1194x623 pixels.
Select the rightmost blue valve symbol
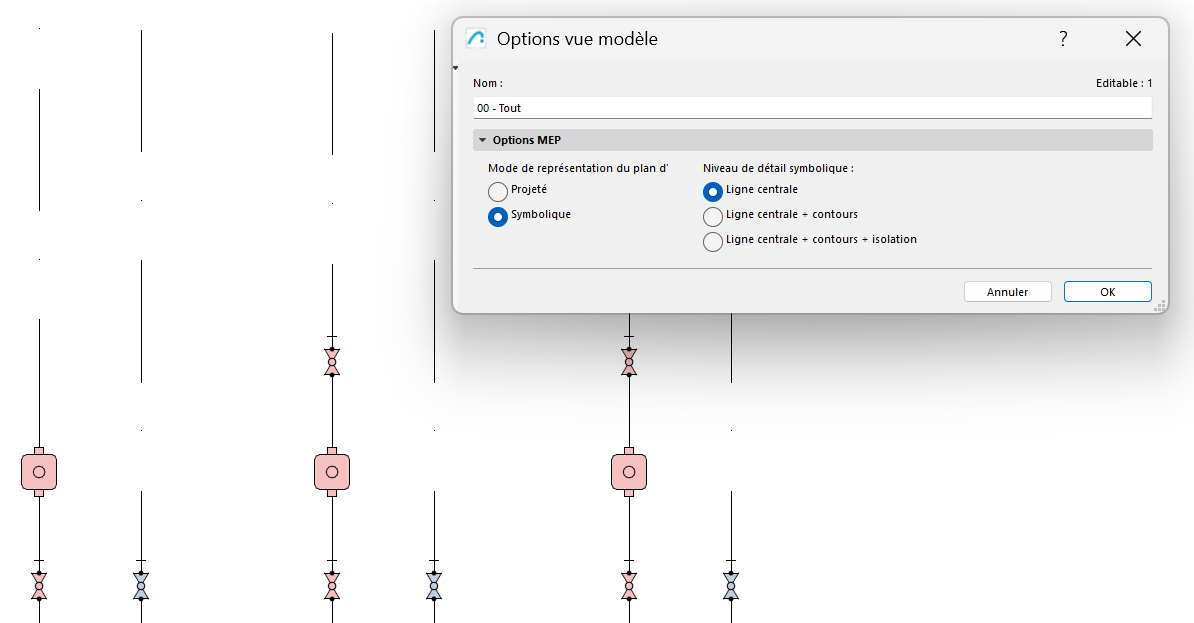[731, 586]
